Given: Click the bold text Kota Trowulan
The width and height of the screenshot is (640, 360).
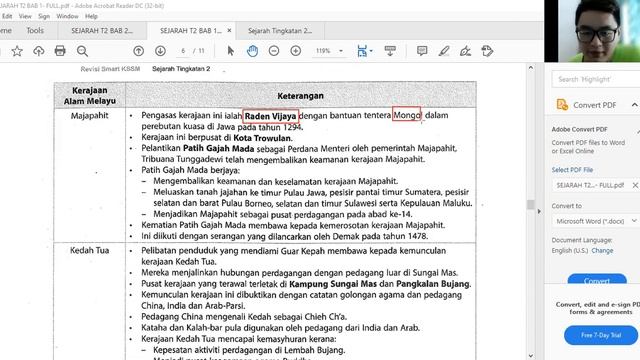Looking at the screenshot, I should [x=262, y=138].
